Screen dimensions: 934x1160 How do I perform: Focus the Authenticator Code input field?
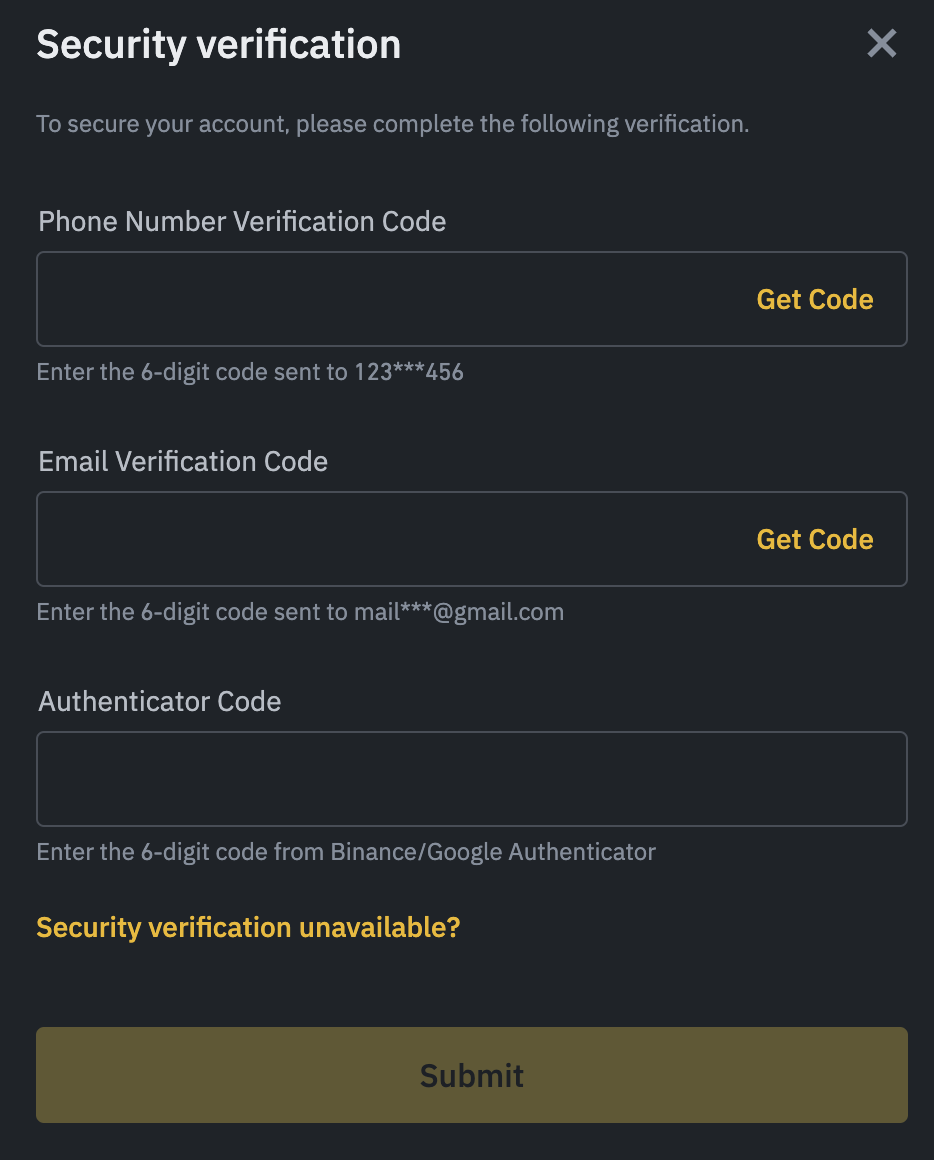click(471, 779)
